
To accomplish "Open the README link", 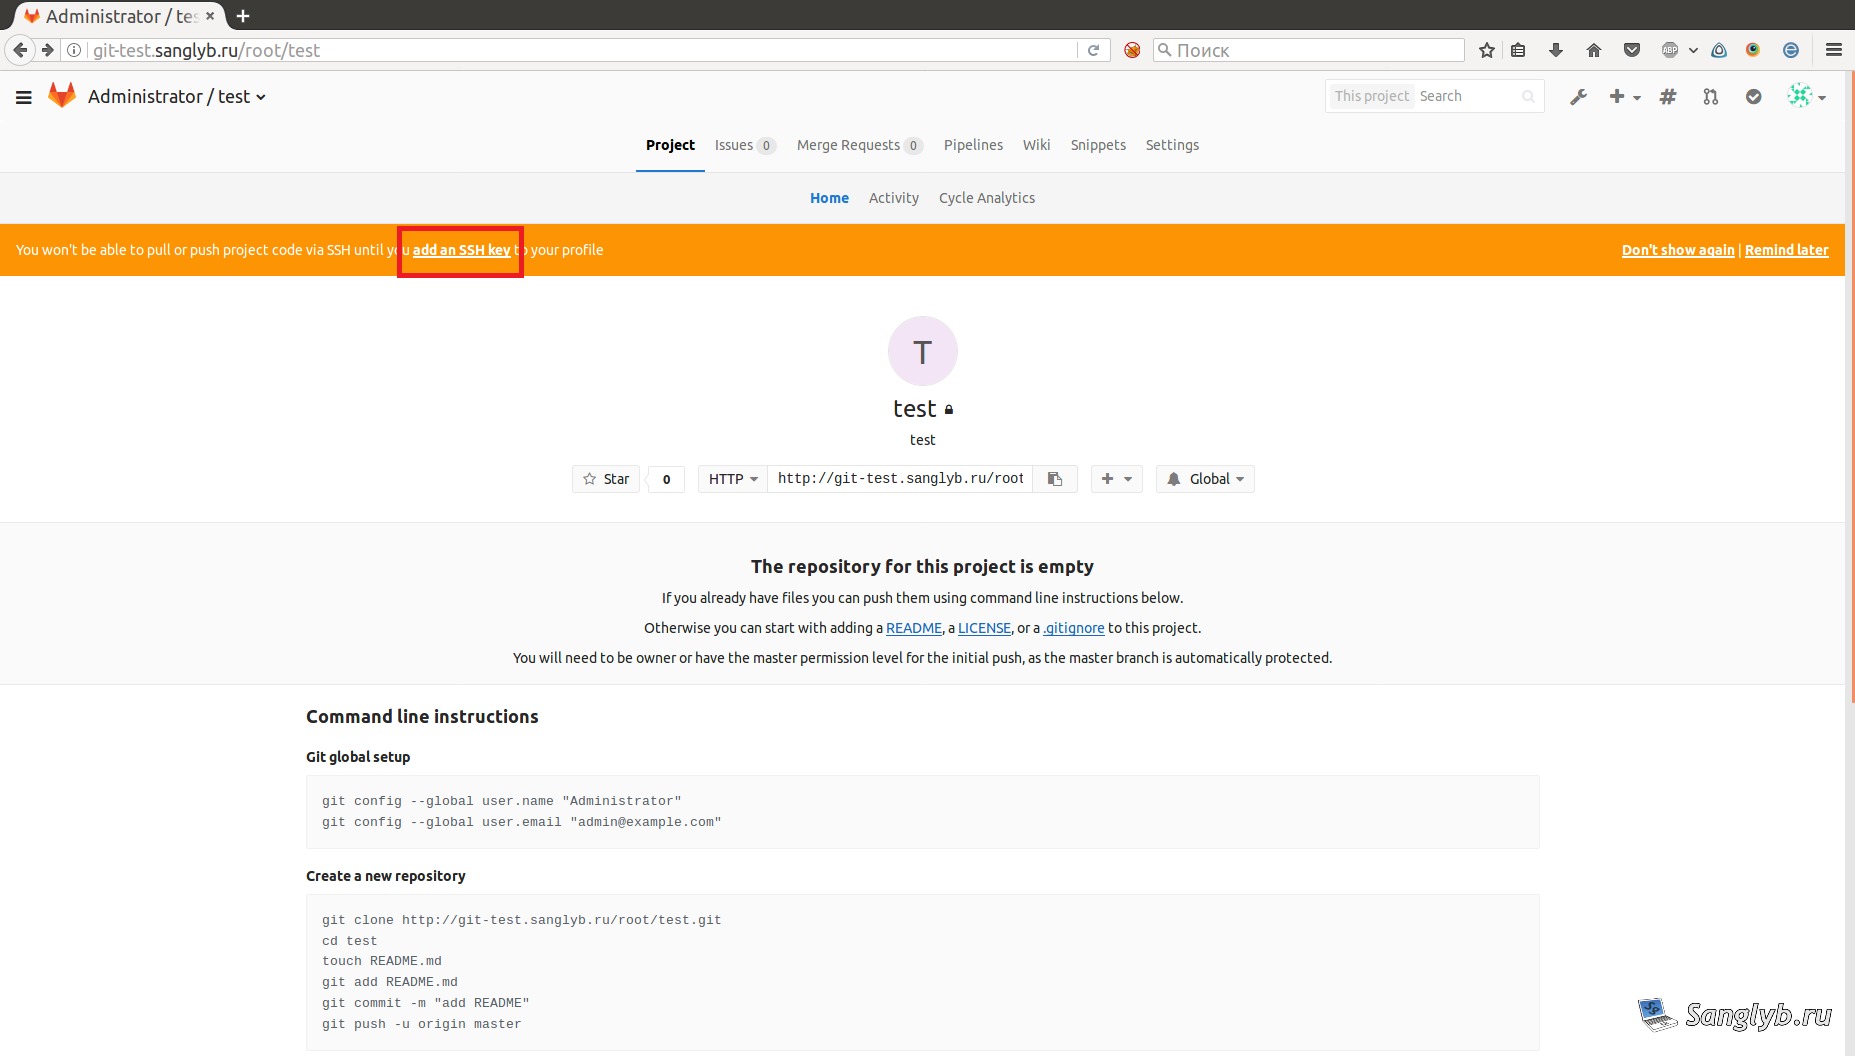I will 914,628.
